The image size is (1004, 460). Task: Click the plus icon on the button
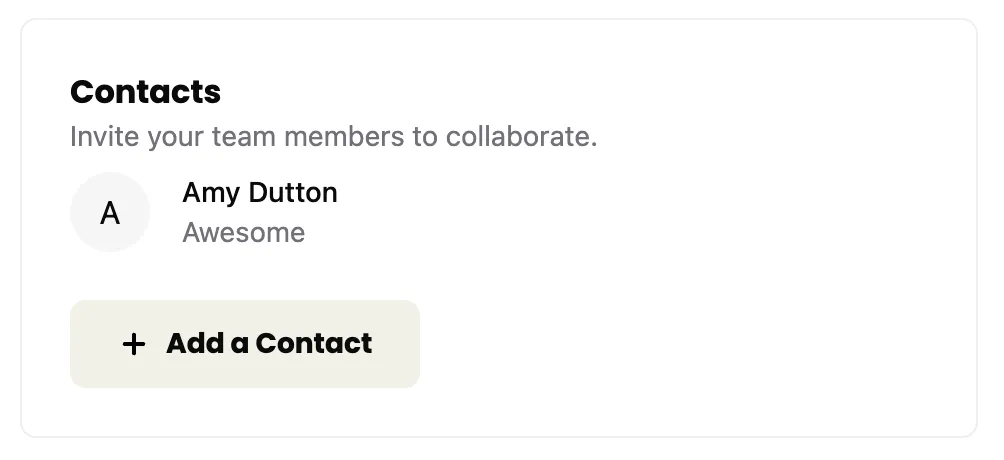pyautogui.click(x=133, y=344)
